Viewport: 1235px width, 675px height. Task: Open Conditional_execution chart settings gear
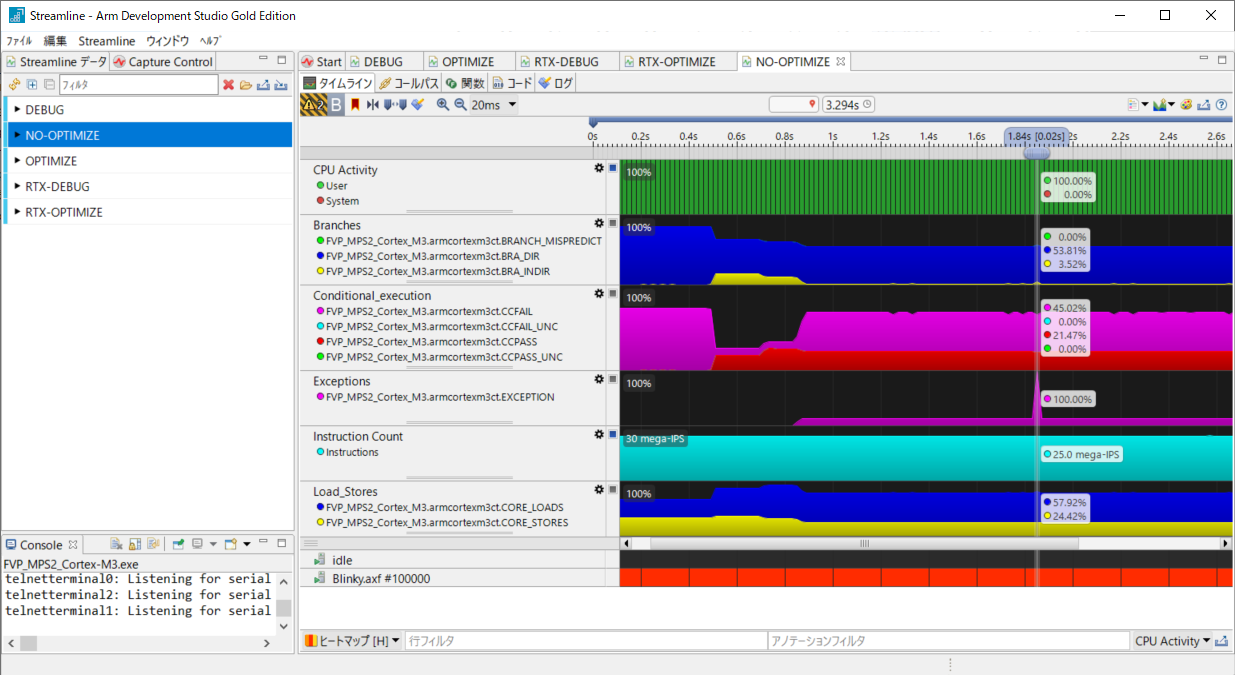(599, 293)
